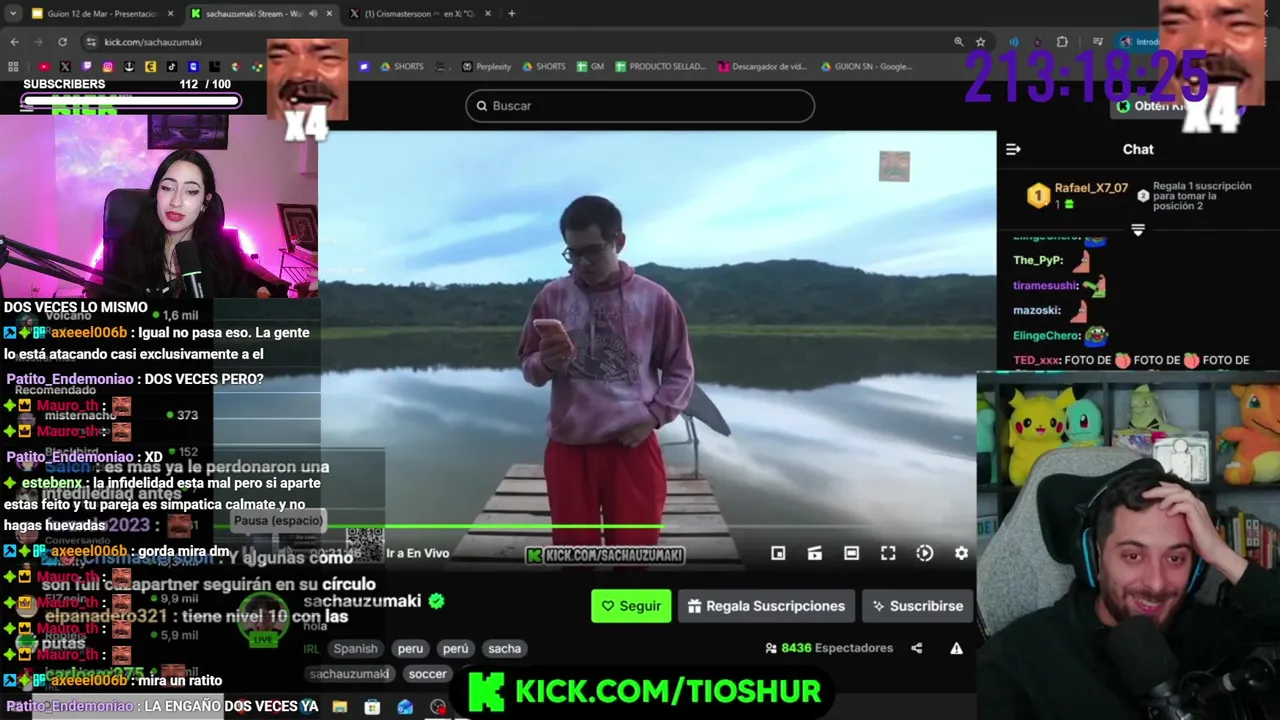Viewport: 1280px width, 720px height.
Task: Select the soccer tag
Action: pyautogui.click(x=427, y=674)
